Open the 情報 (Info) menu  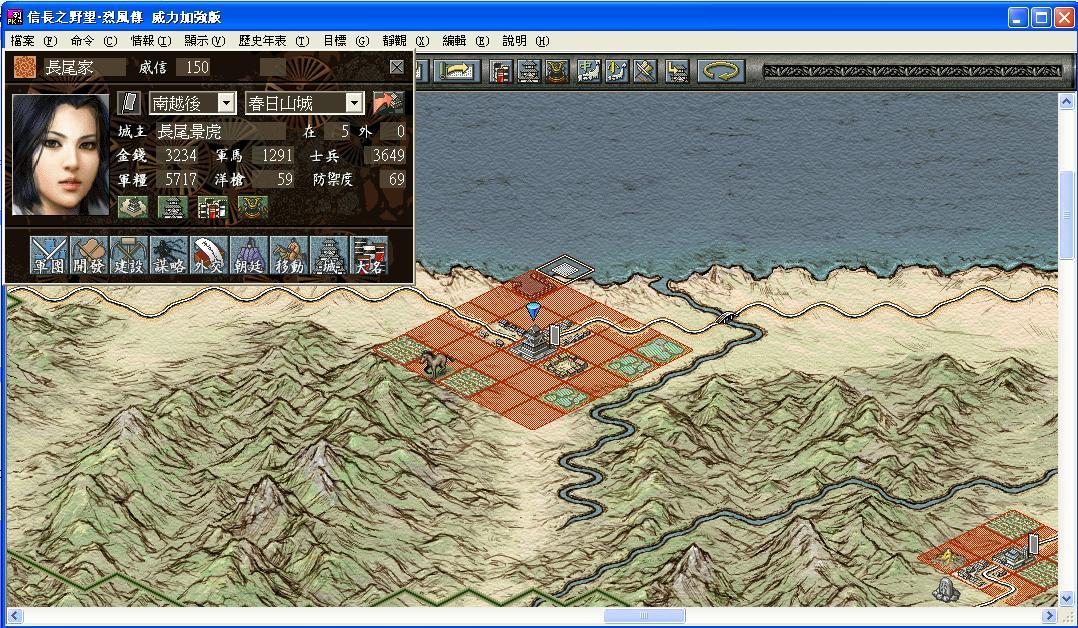click(151, 41)
